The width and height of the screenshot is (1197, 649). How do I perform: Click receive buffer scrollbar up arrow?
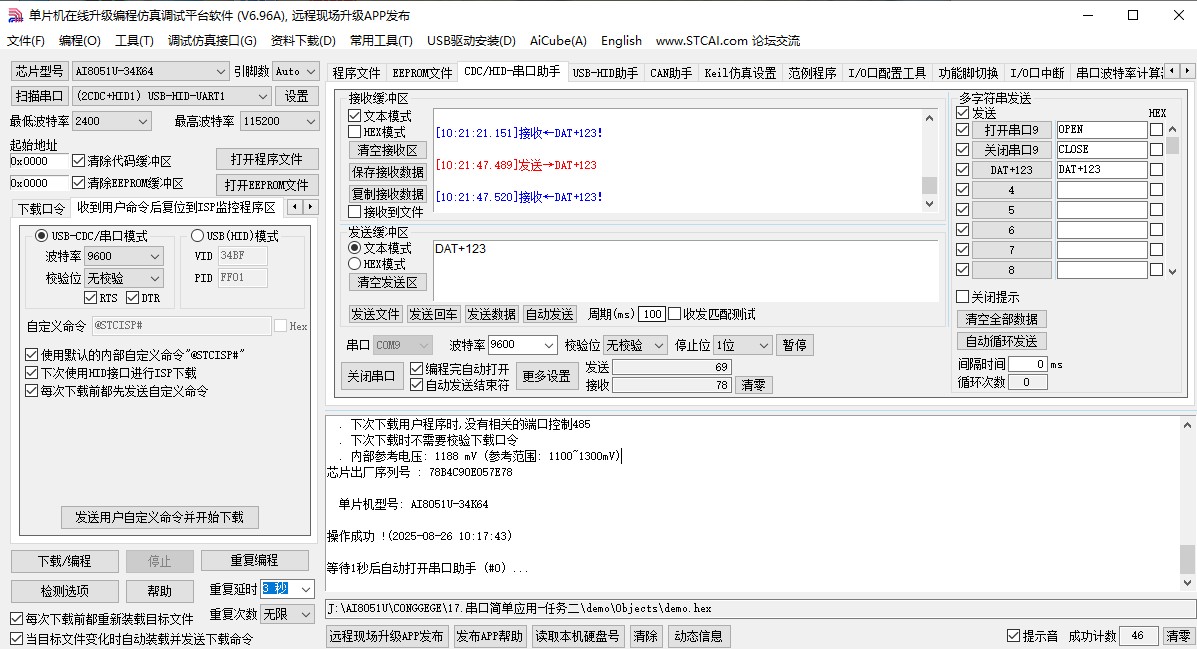[929, 116]
